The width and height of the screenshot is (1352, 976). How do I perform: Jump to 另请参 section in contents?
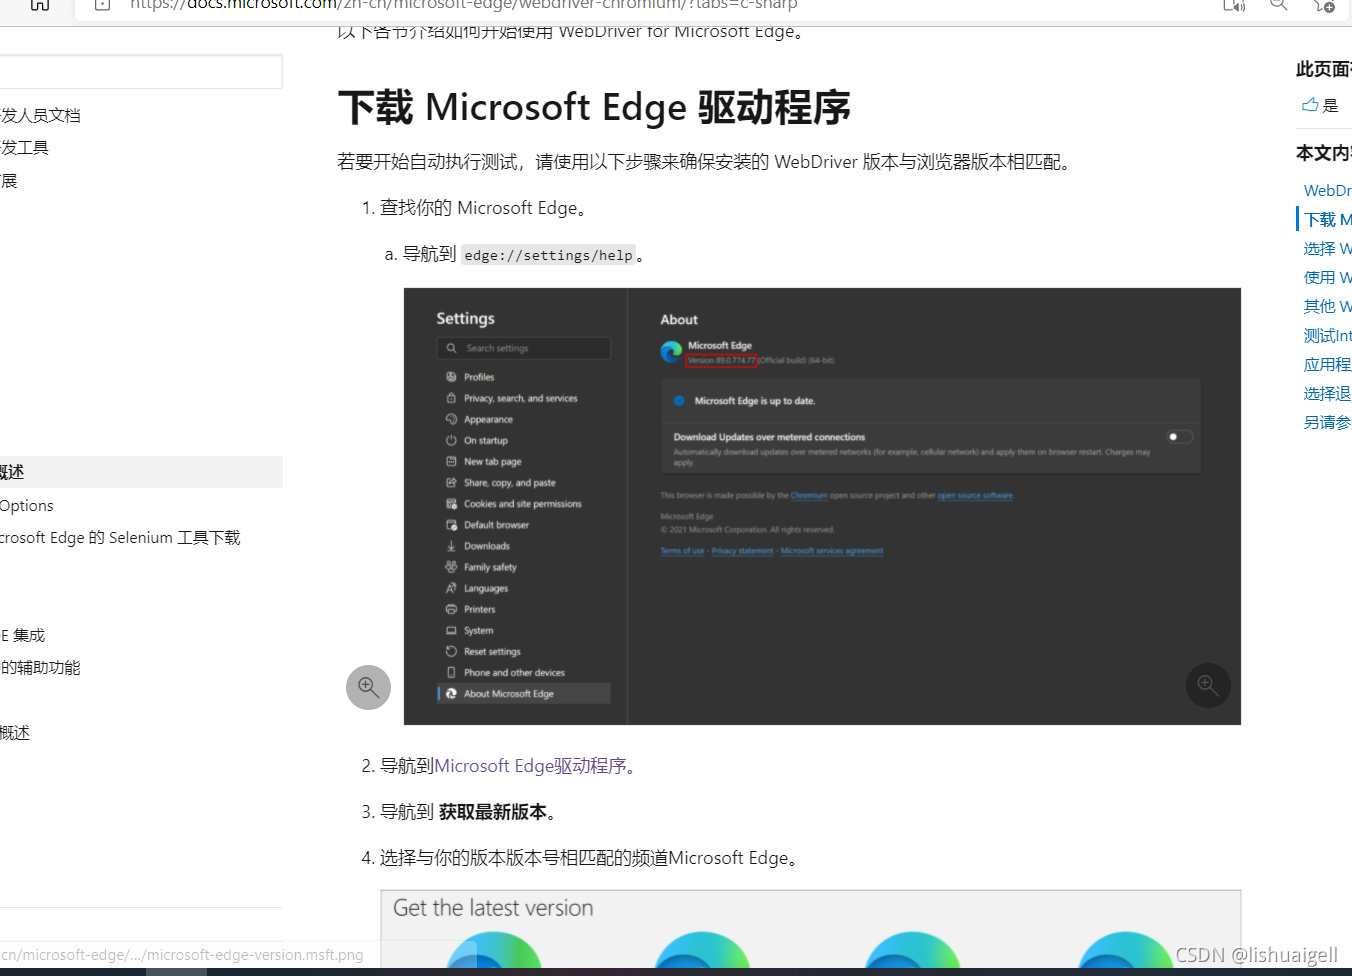point(1327,422)
